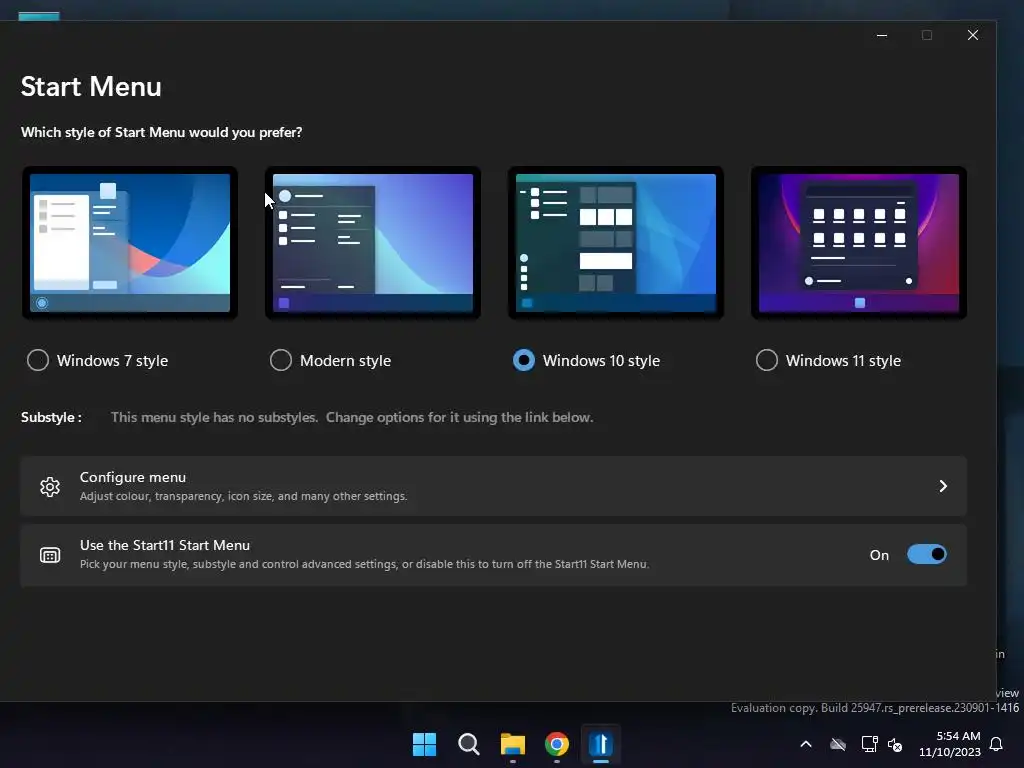Click the Windows 10 style preview thumbnail

pyautogui.click(x=616, y=243)
